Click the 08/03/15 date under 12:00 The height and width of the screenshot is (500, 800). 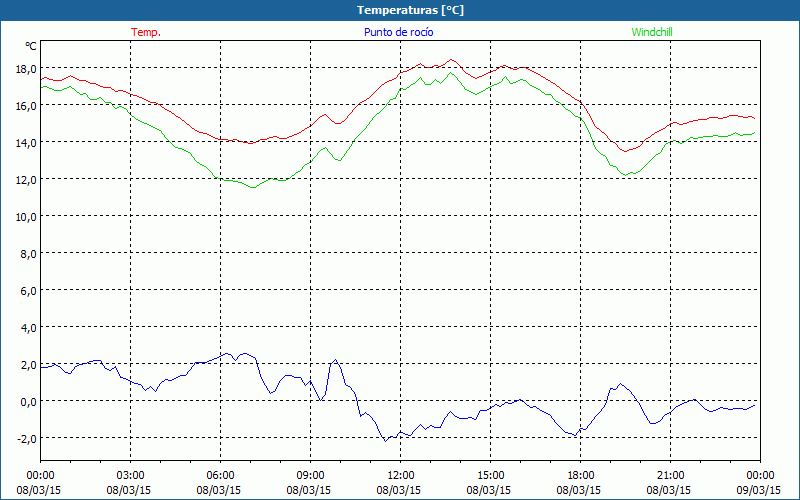coord(398,490)
